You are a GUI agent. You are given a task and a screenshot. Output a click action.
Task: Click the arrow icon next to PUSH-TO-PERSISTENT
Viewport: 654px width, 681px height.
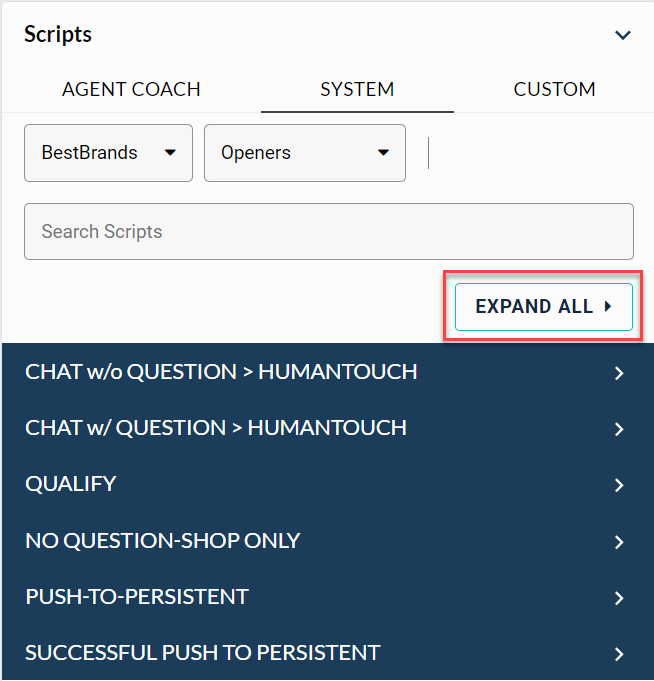click(619, 598)
